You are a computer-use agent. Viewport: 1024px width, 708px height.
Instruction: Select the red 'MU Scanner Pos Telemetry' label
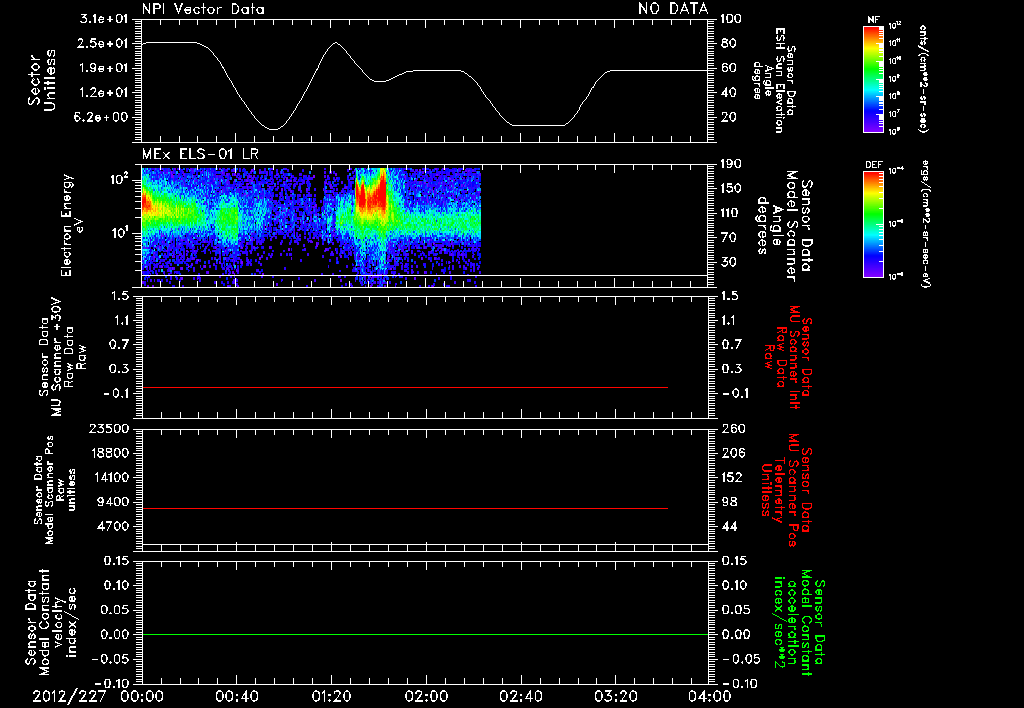pos(787,490)
